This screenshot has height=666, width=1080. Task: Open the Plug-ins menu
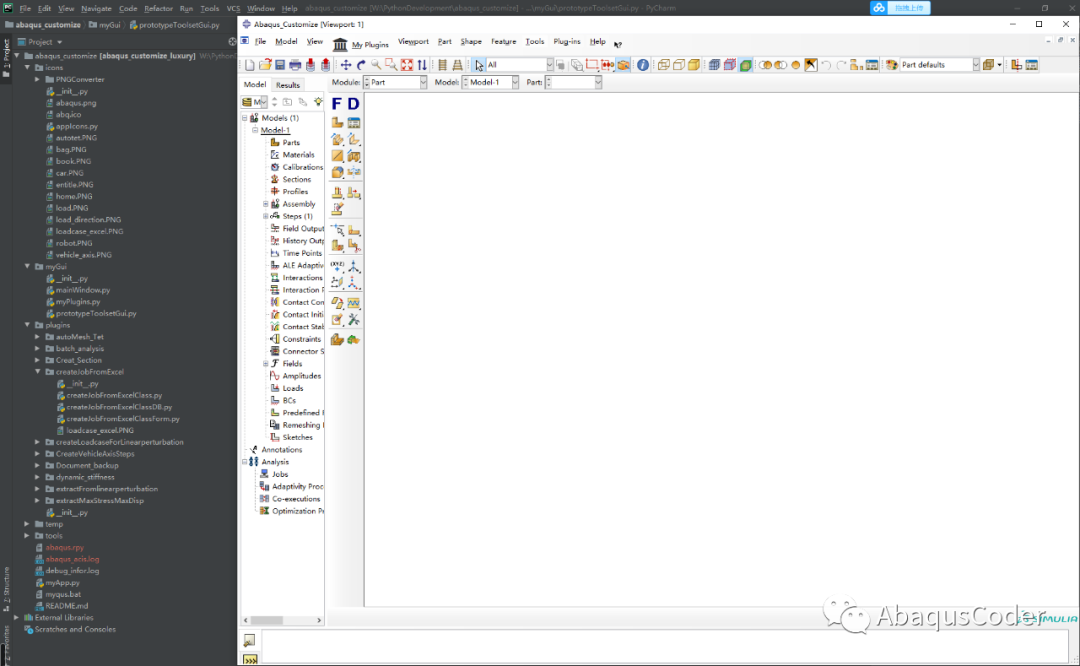pyautogui.click(x=567, y=42)
